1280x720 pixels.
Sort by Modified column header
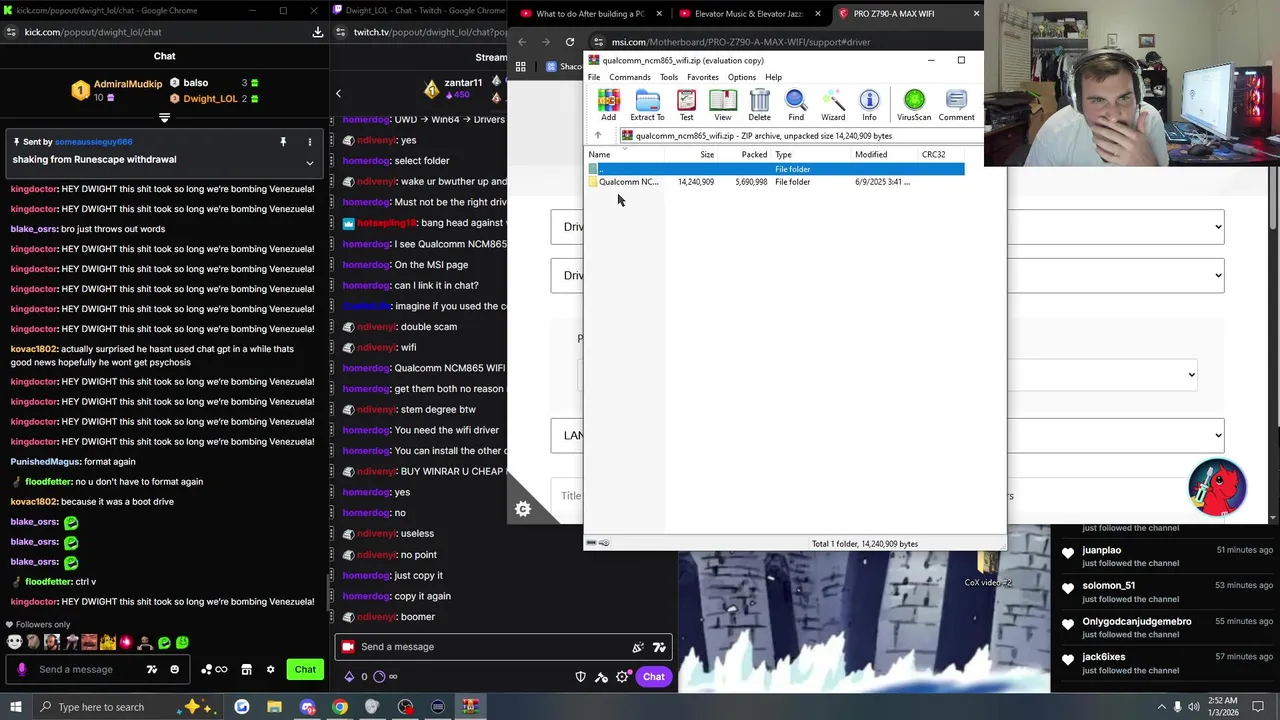click(884, 155)
